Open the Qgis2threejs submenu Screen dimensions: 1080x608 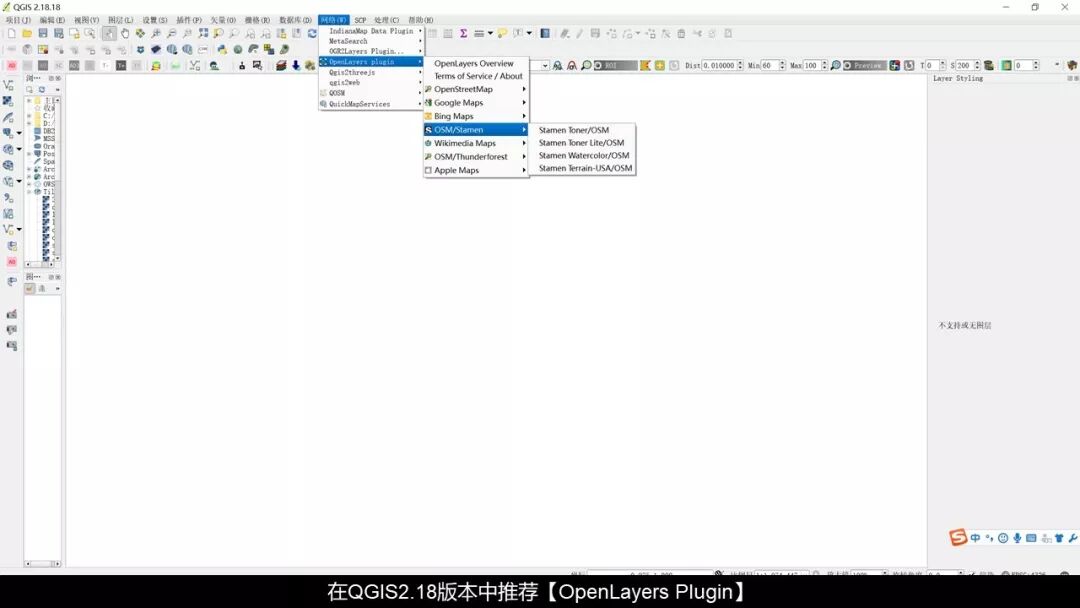click(x=371, y=72)
